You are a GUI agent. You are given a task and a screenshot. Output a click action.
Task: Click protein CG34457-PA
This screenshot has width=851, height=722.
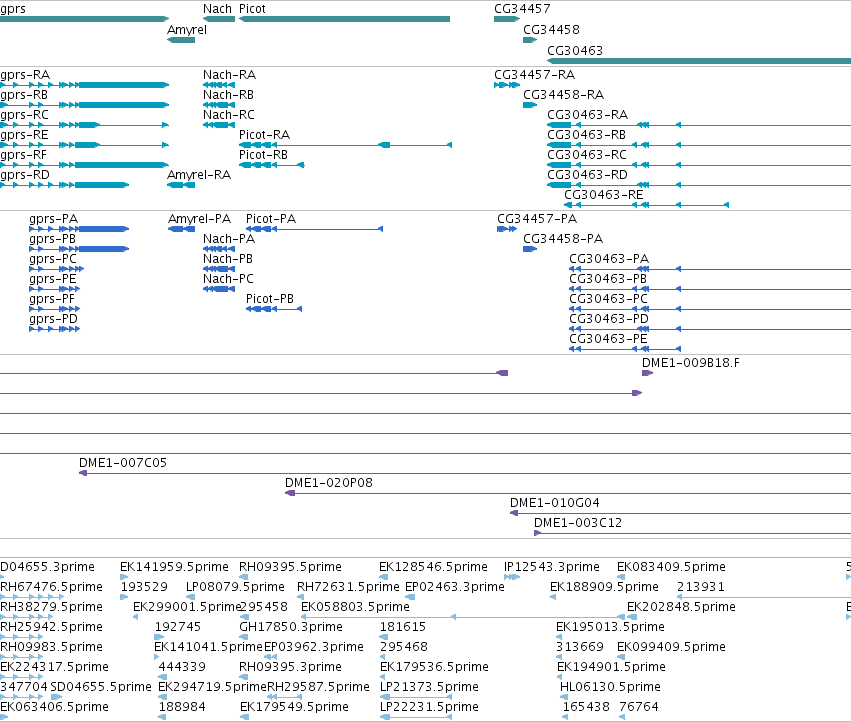tap(507, 229)
